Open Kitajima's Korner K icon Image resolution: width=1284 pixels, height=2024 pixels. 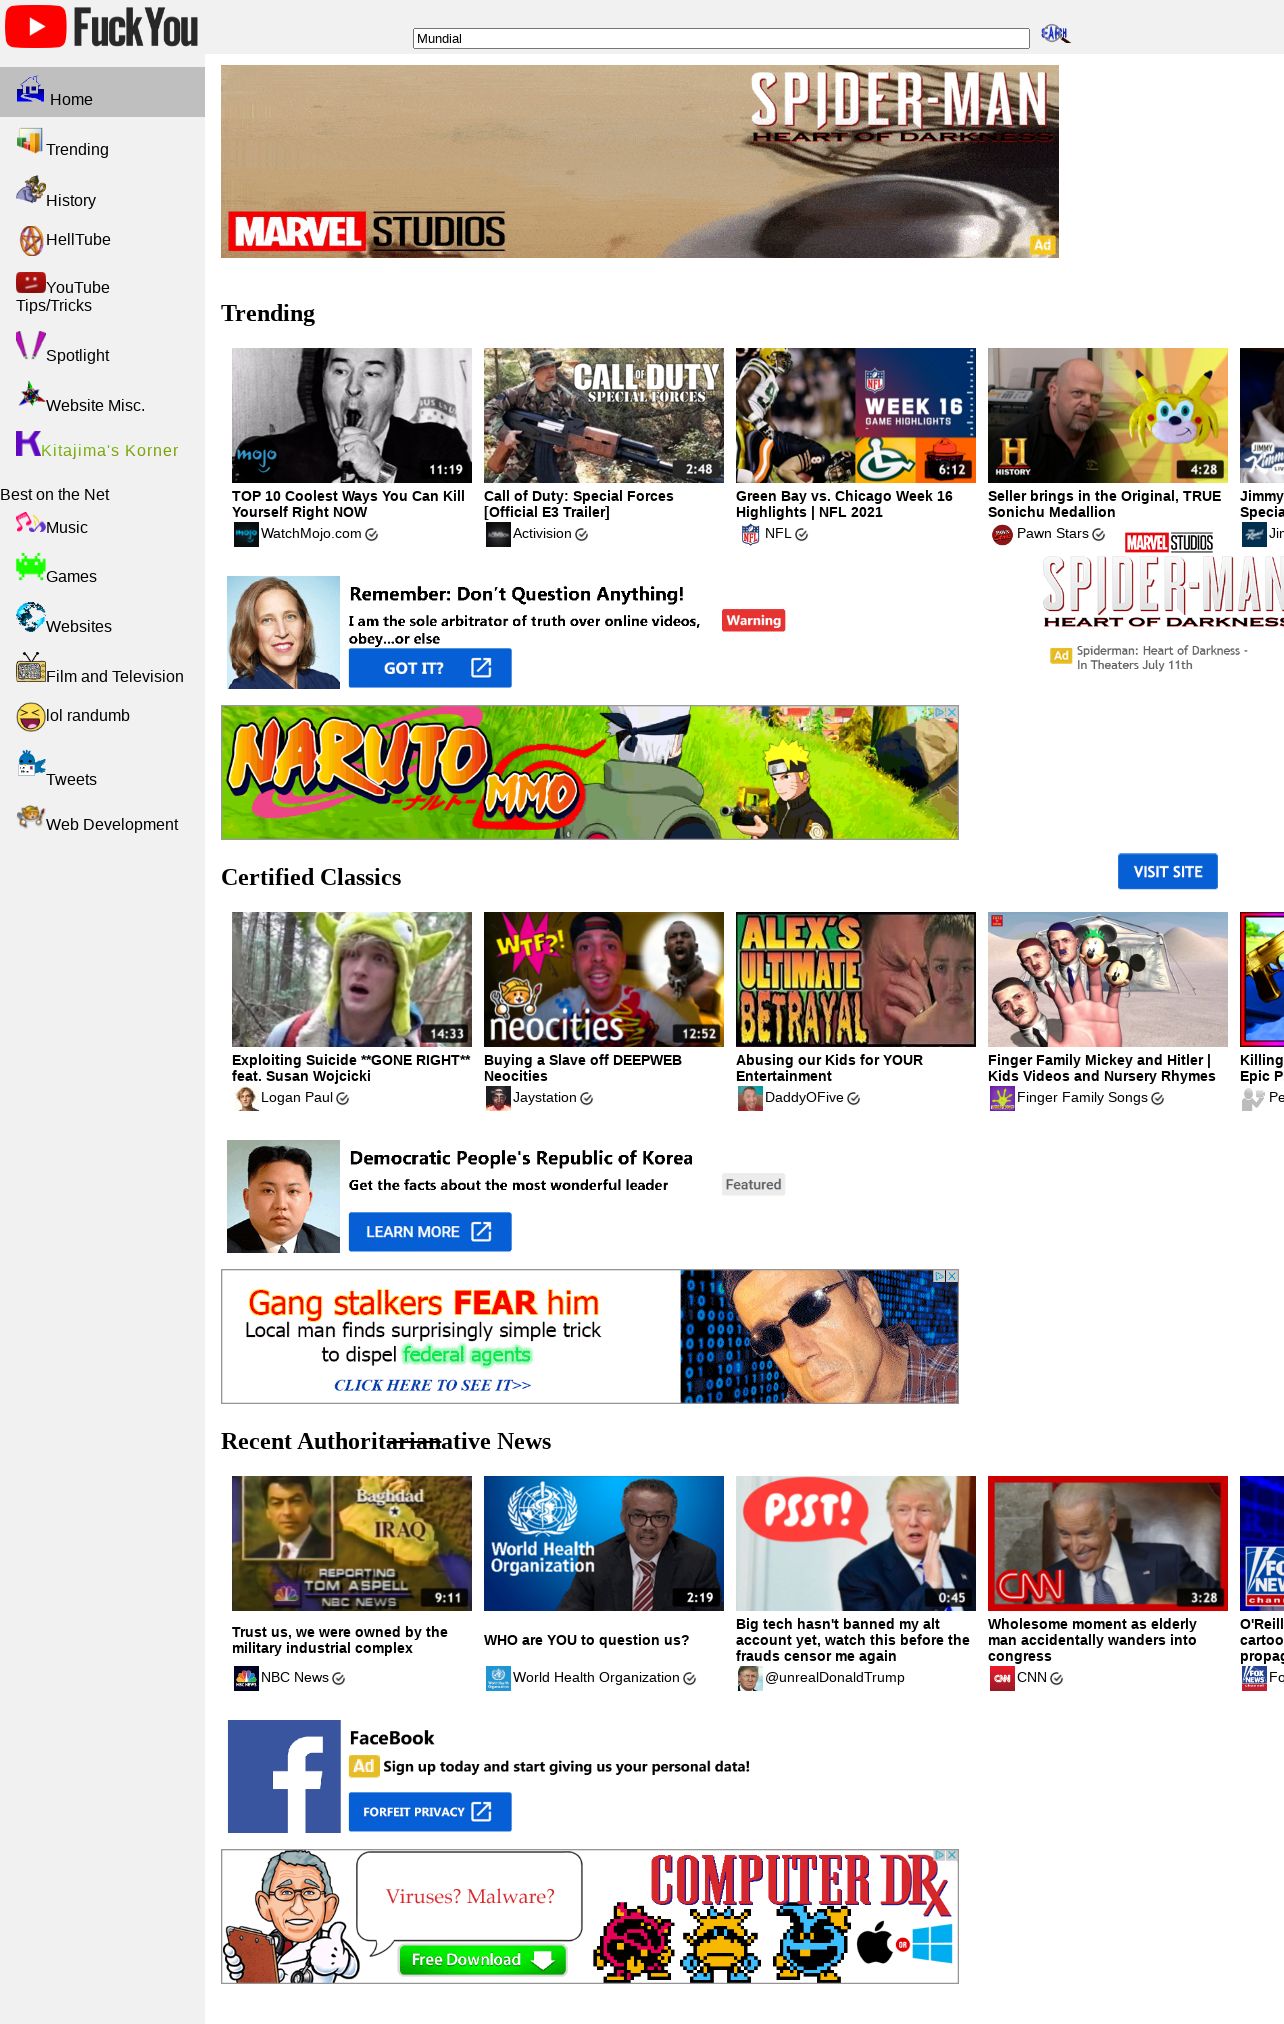point(28,442)
